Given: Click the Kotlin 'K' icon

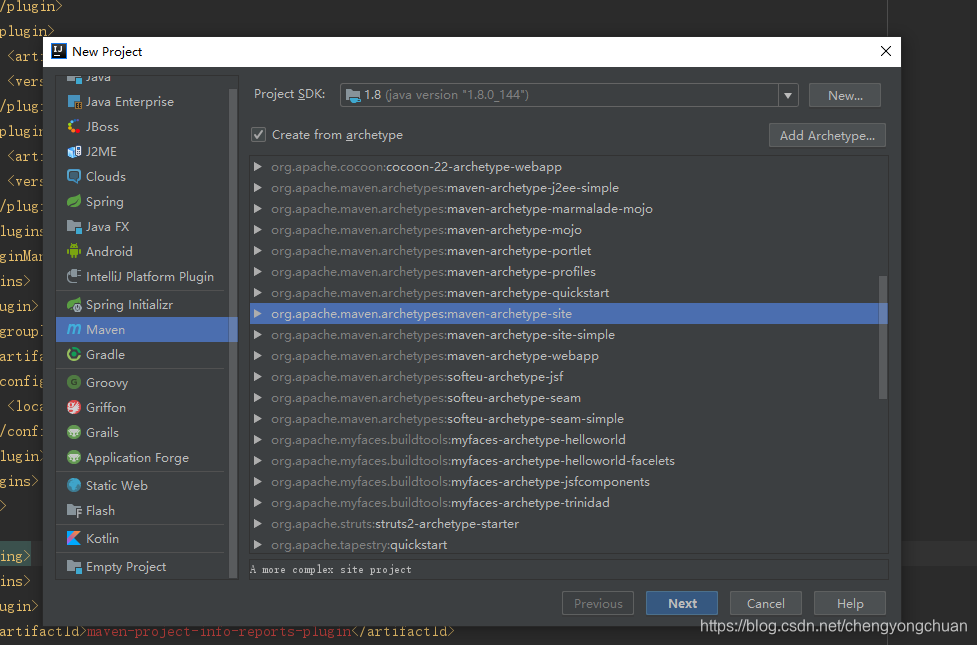Looking at the screenshot, I should (x=74, y=538).
